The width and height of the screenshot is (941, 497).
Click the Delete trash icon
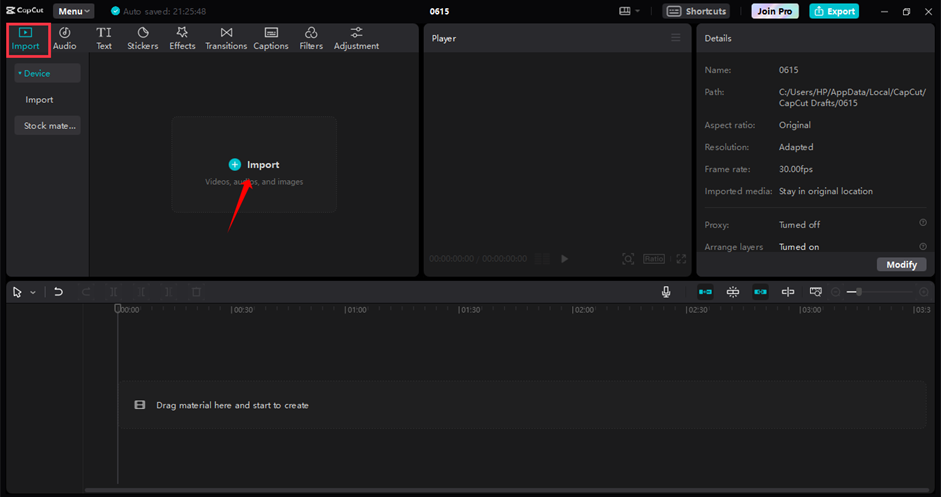pyautogui.click(x=196, y=292)
